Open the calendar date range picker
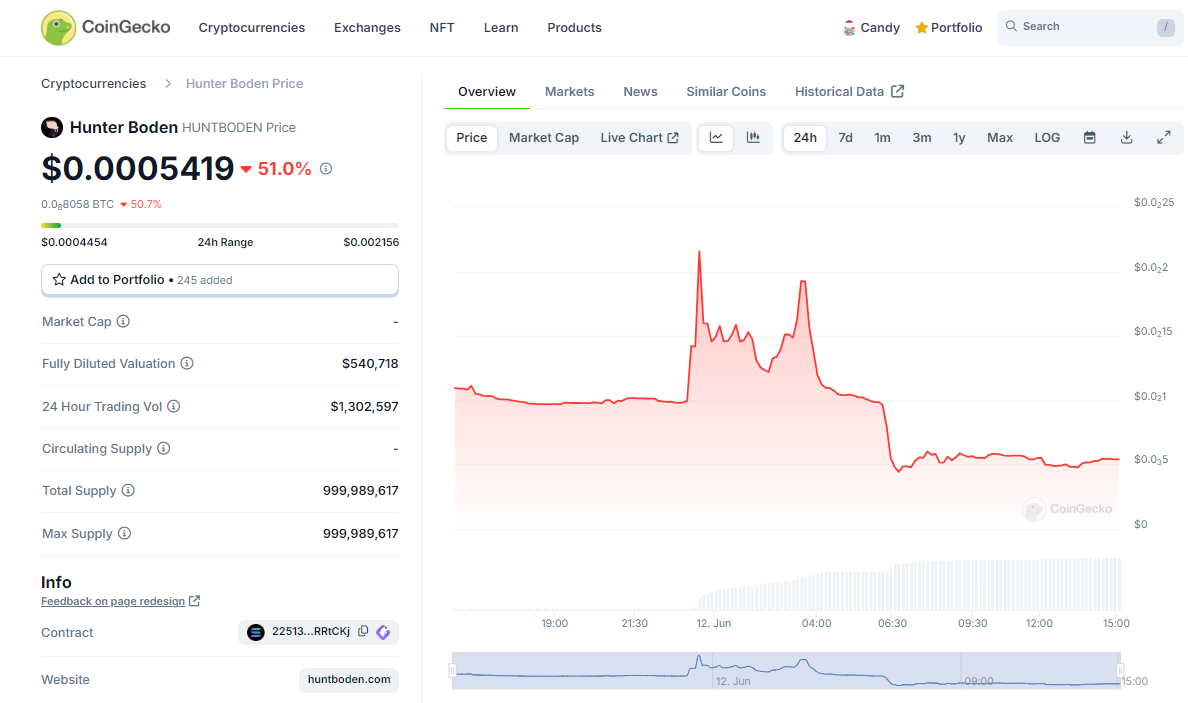1188x703 pixels. [1090, 138]
